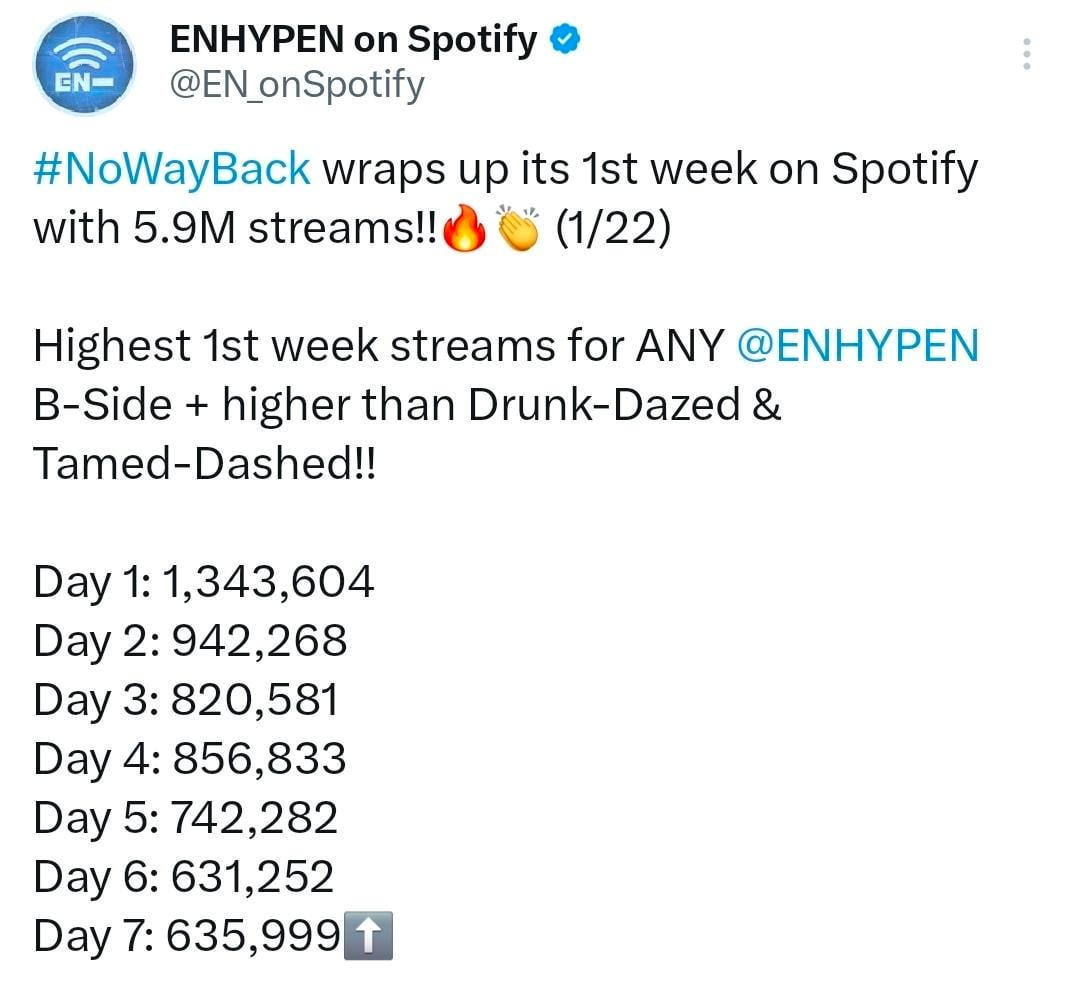Tap the blue verified badge icon
Screen dimensions: 1080x983
coord(567,41)
